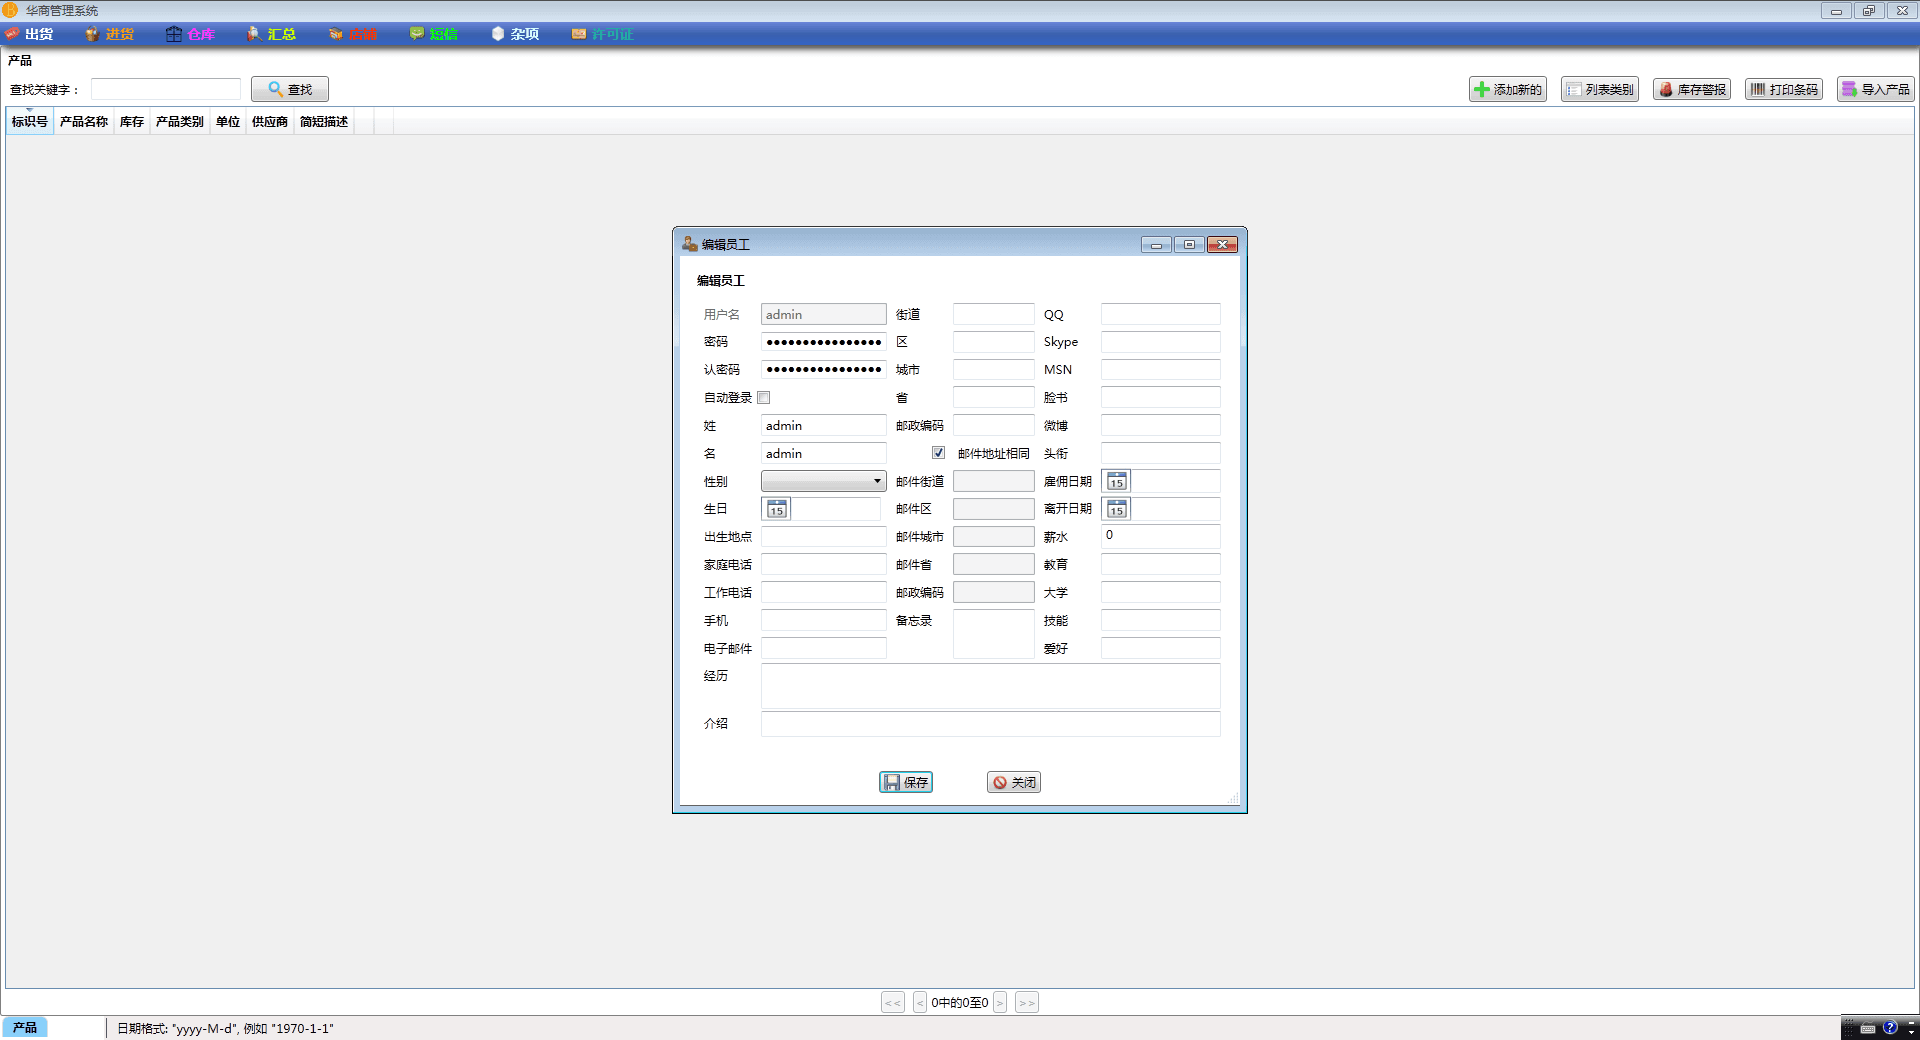Go to next page with > button
1920x1040 pixels.
(x=1000, y=1002)
